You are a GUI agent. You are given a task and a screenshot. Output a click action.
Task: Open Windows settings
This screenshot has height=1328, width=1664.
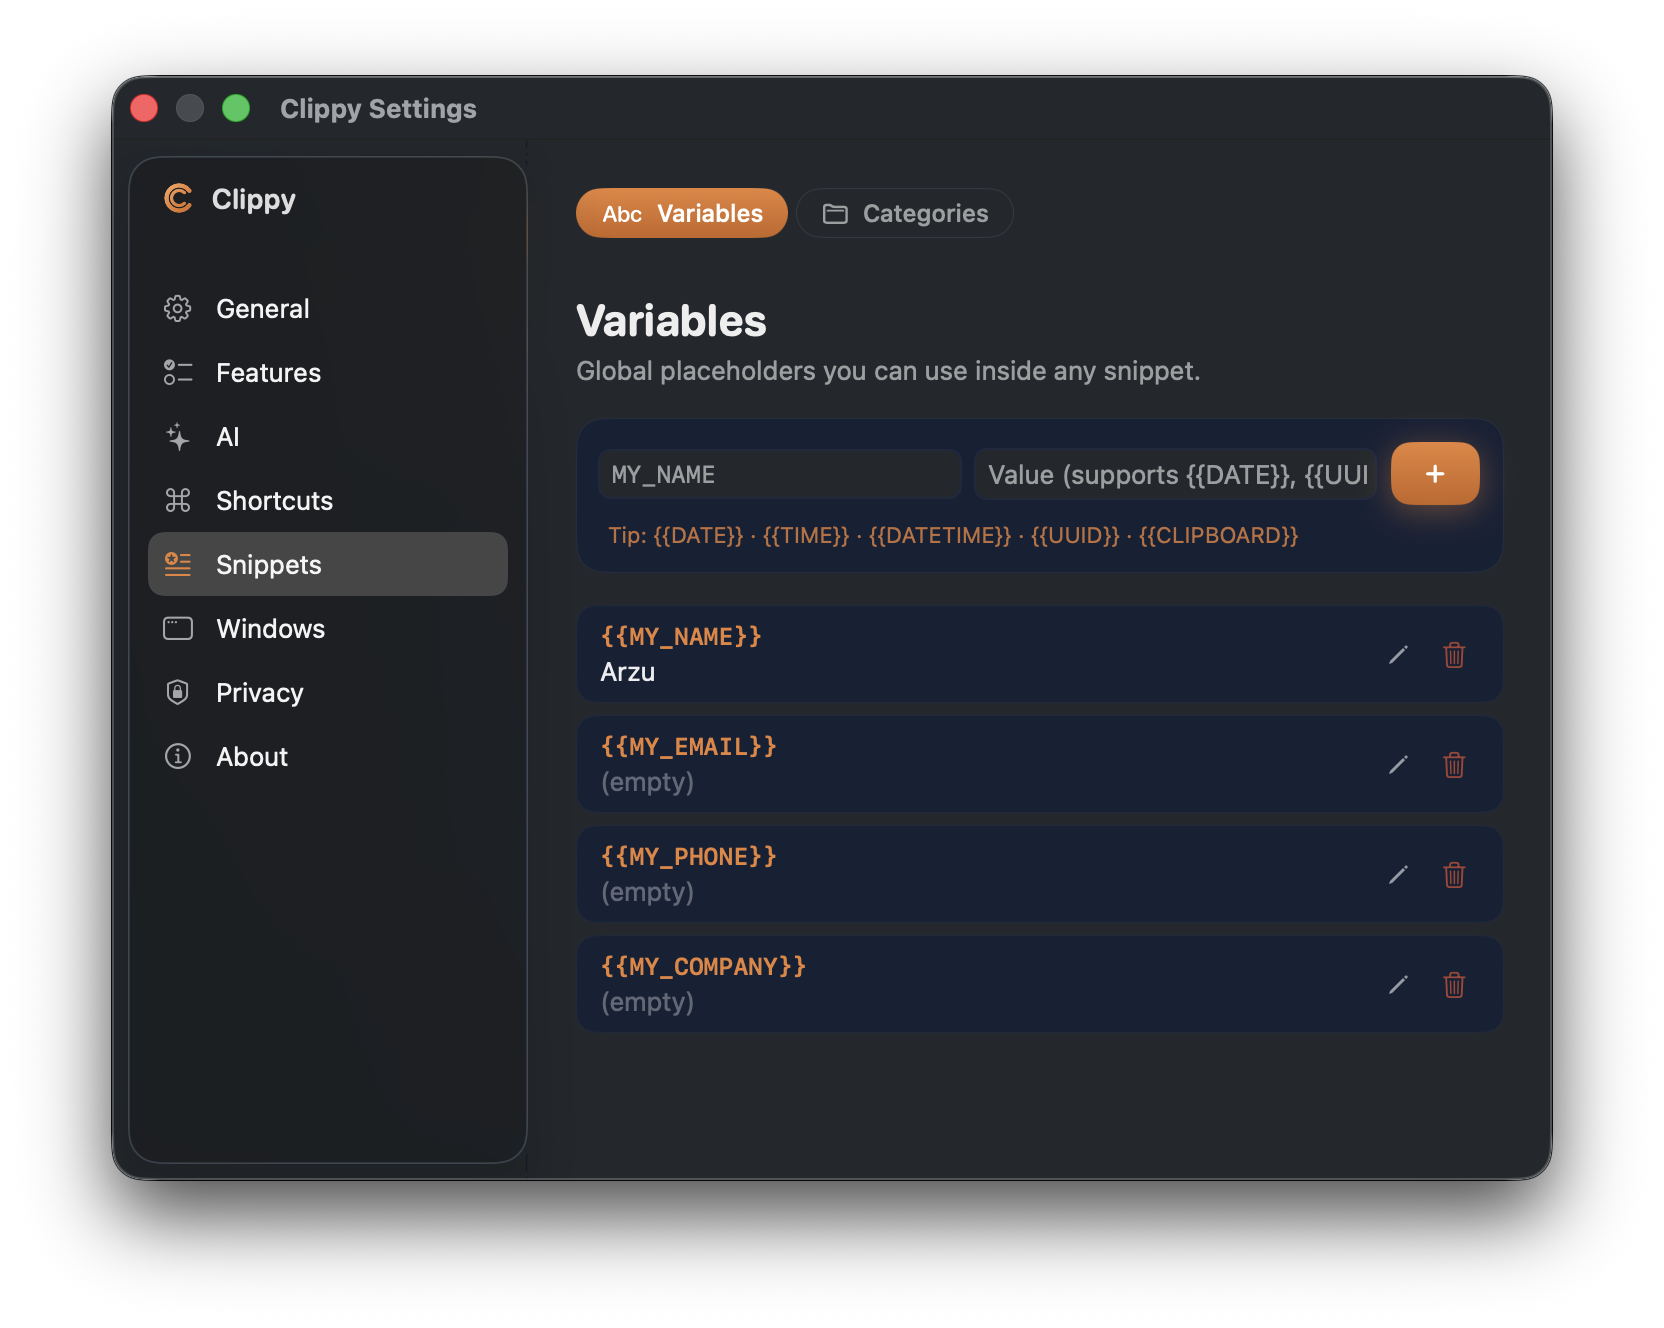tap(328, 628)
